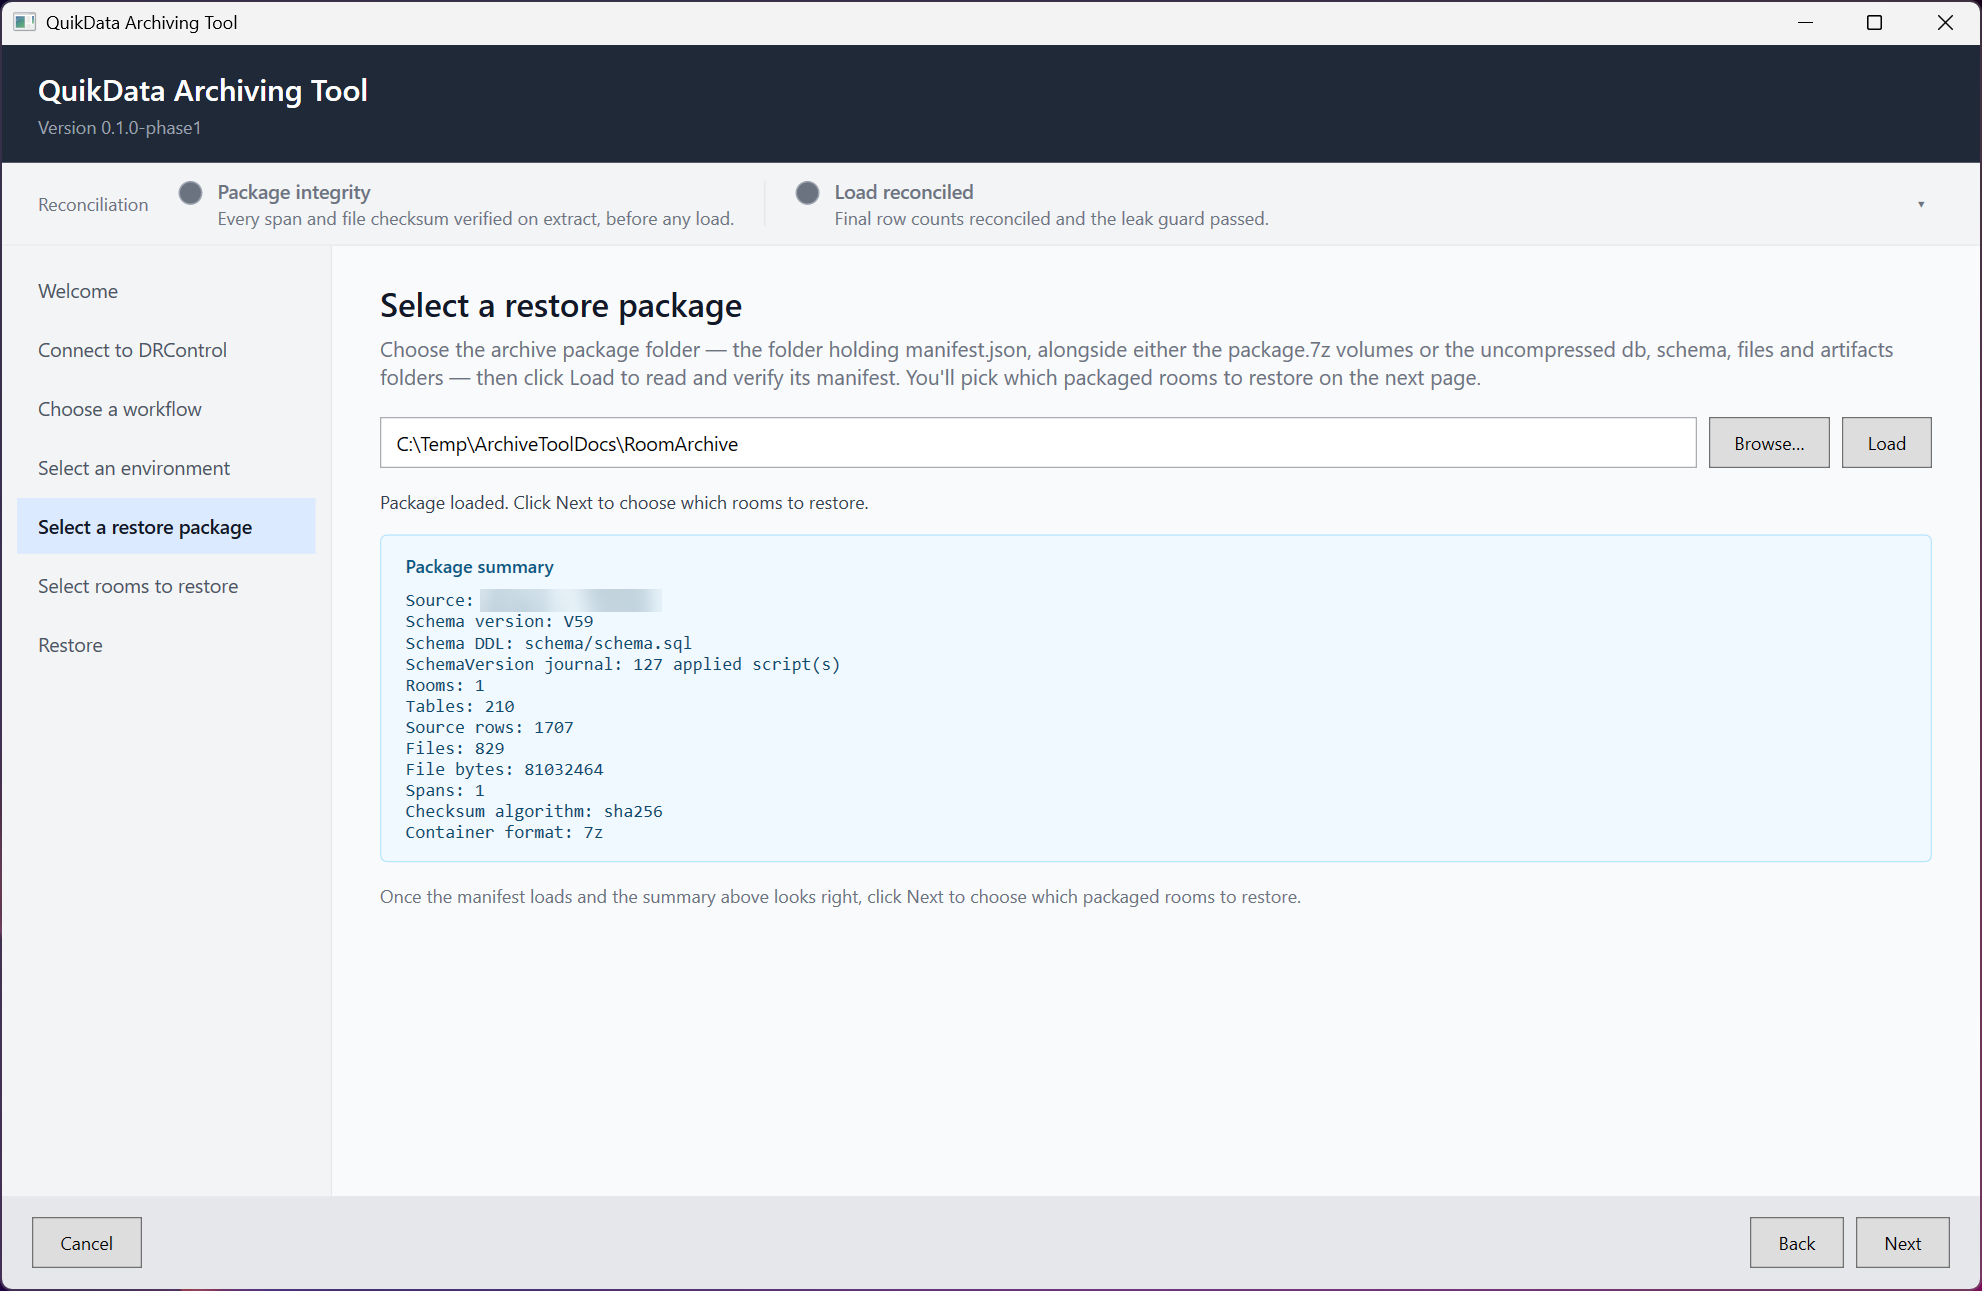1982x1291 pixels.
Task: Click the Reconciliation label
Action: pos(93,205)
